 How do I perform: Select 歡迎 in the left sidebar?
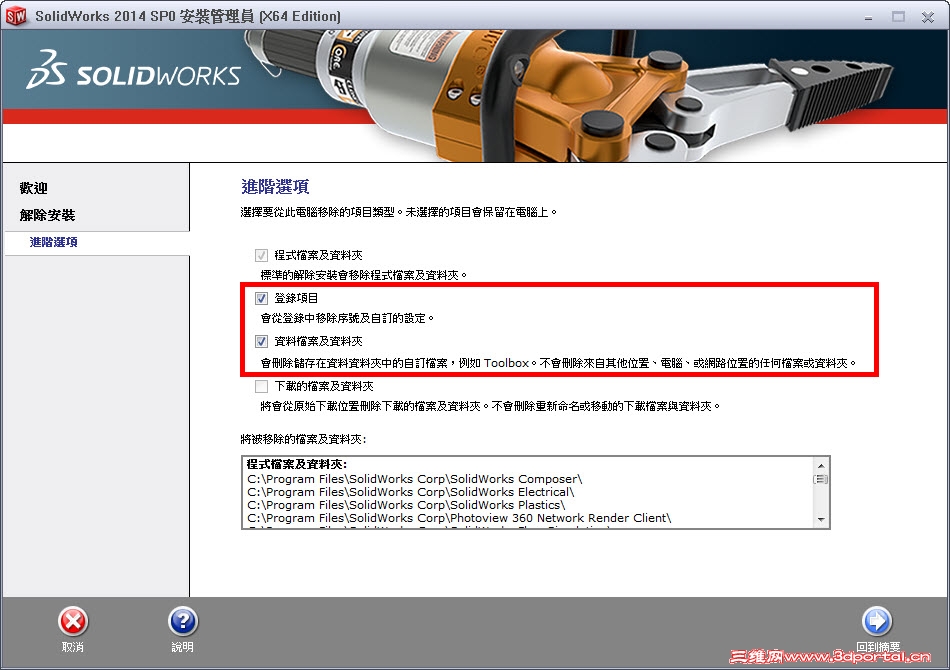[x=33, y=188]
